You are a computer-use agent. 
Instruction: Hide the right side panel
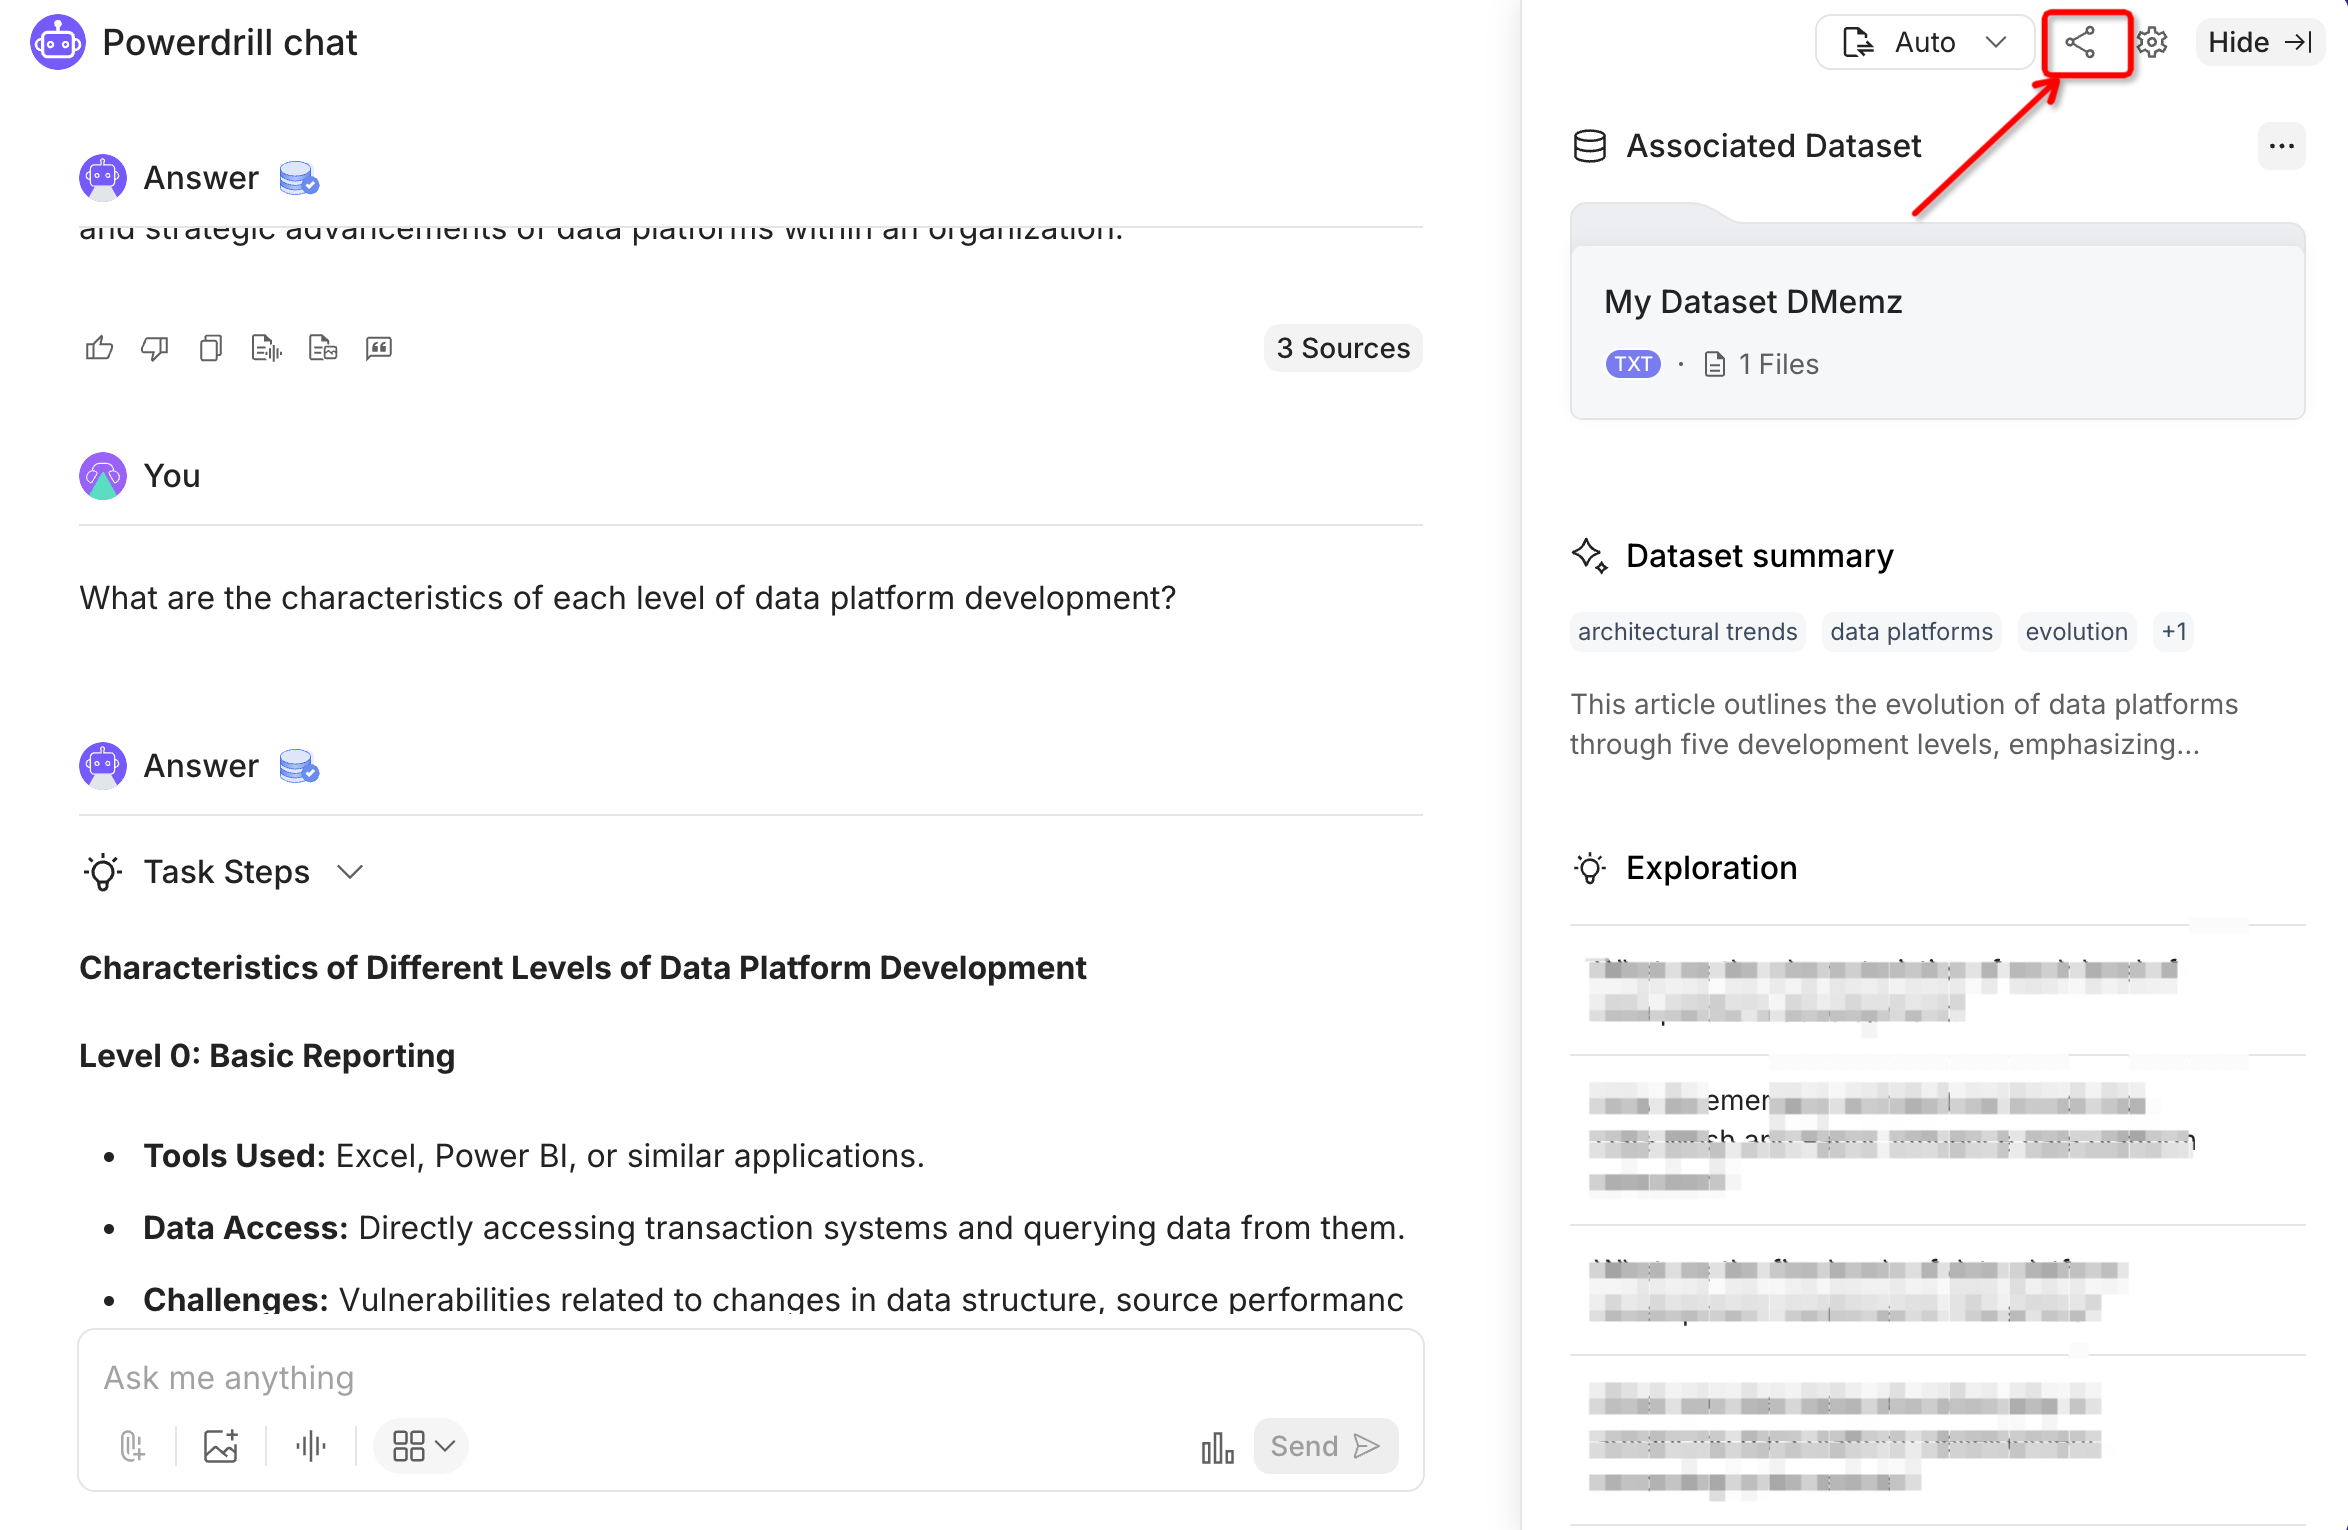tap(2259, 43)
